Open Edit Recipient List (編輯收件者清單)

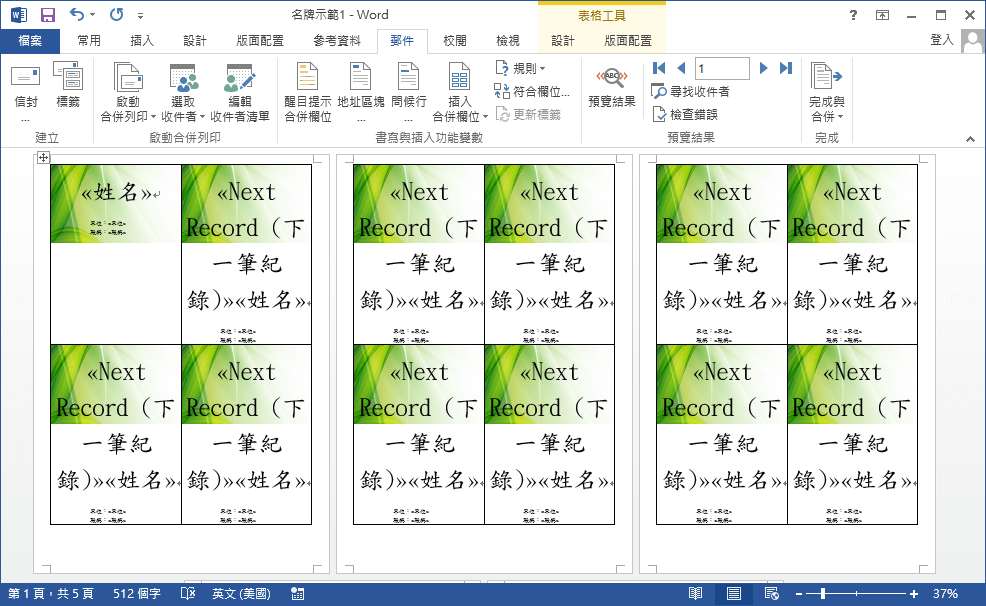[240, 95]
